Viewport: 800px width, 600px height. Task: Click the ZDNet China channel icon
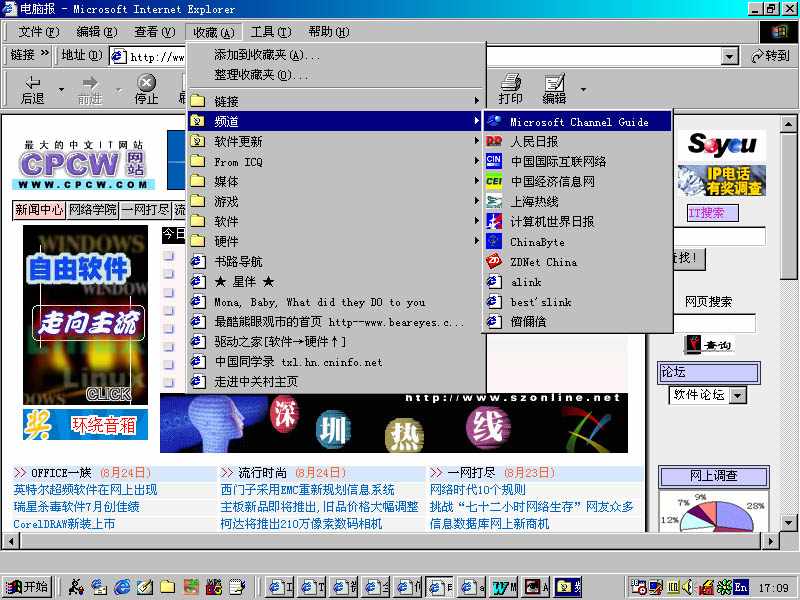point(494,262)
